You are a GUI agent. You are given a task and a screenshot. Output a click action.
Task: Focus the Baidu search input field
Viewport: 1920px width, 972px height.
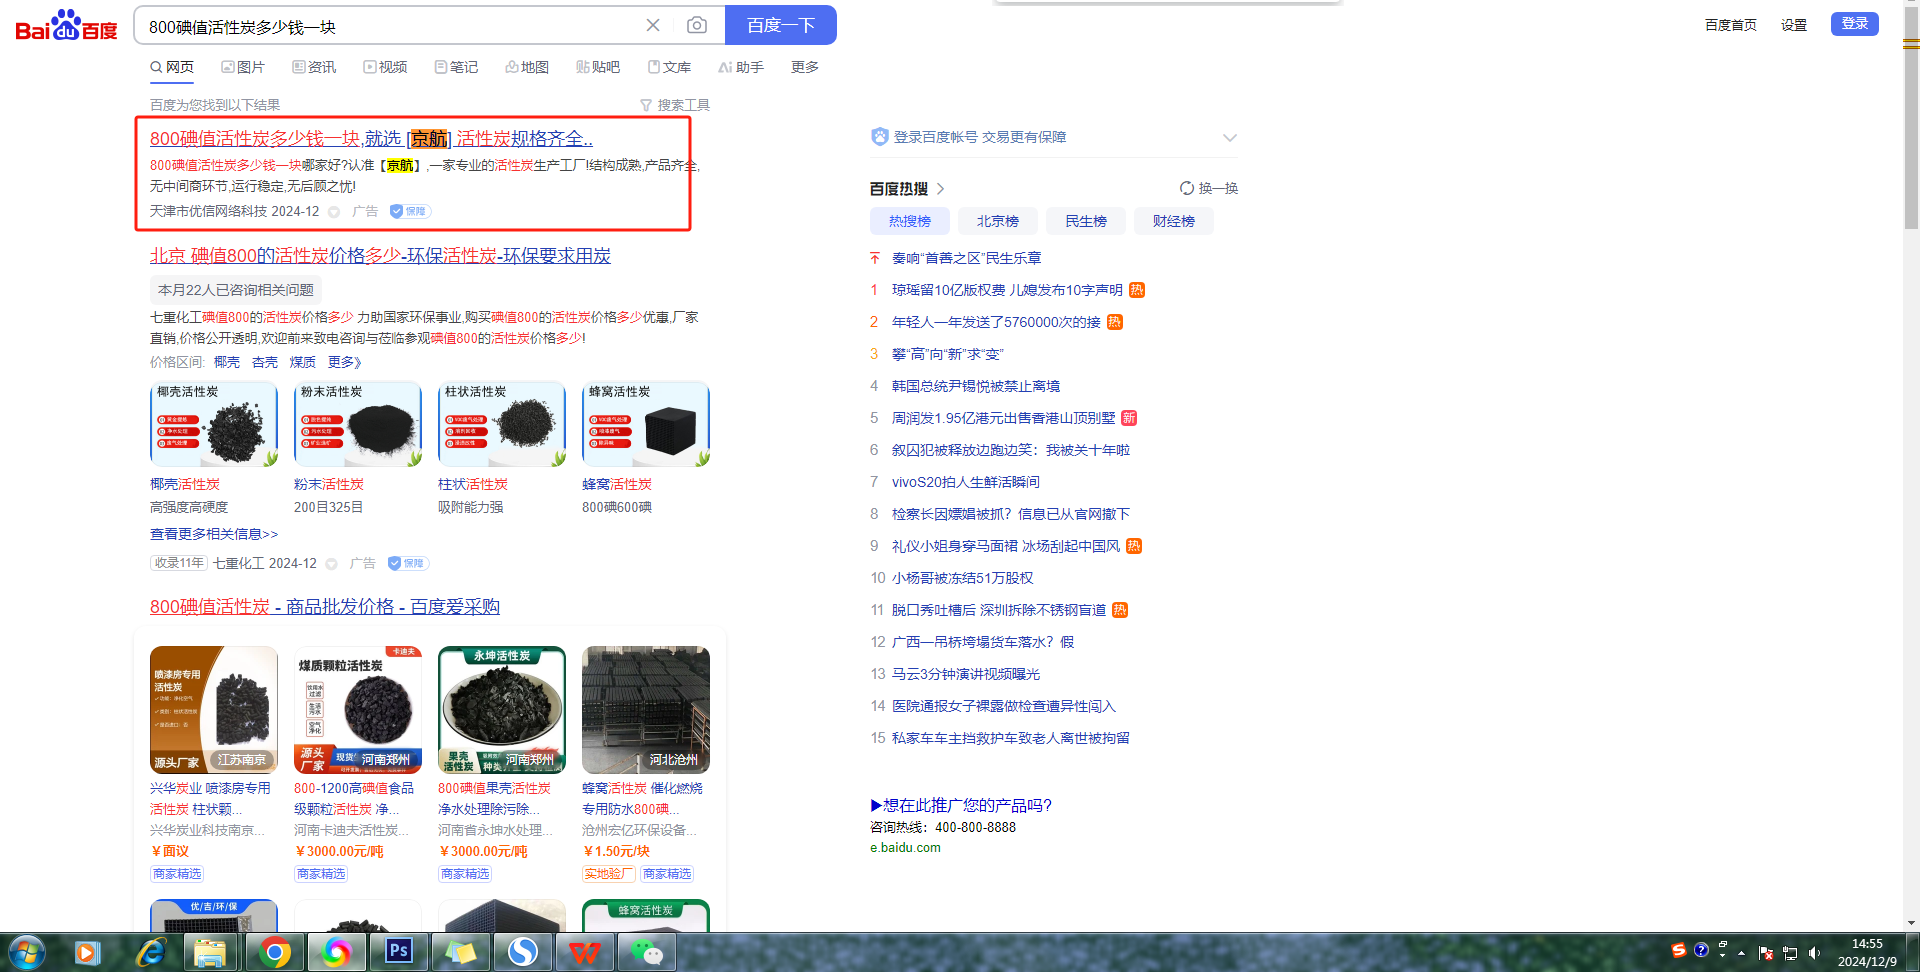pyautogui.click(x=390, y=26)
